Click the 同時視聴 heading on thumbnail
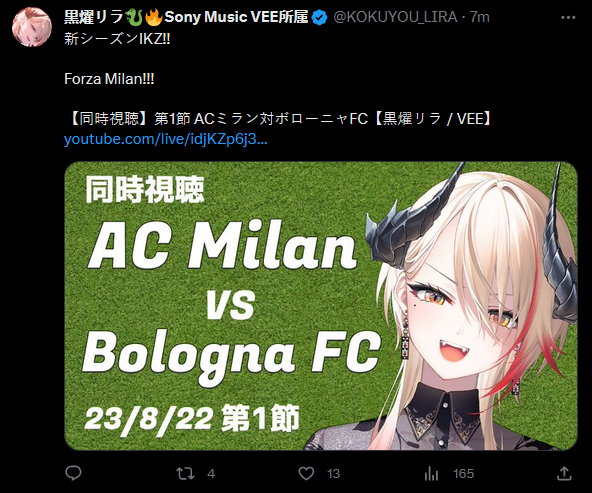The width and height of the screenshot is (592, 493). [x=145, y=189]
